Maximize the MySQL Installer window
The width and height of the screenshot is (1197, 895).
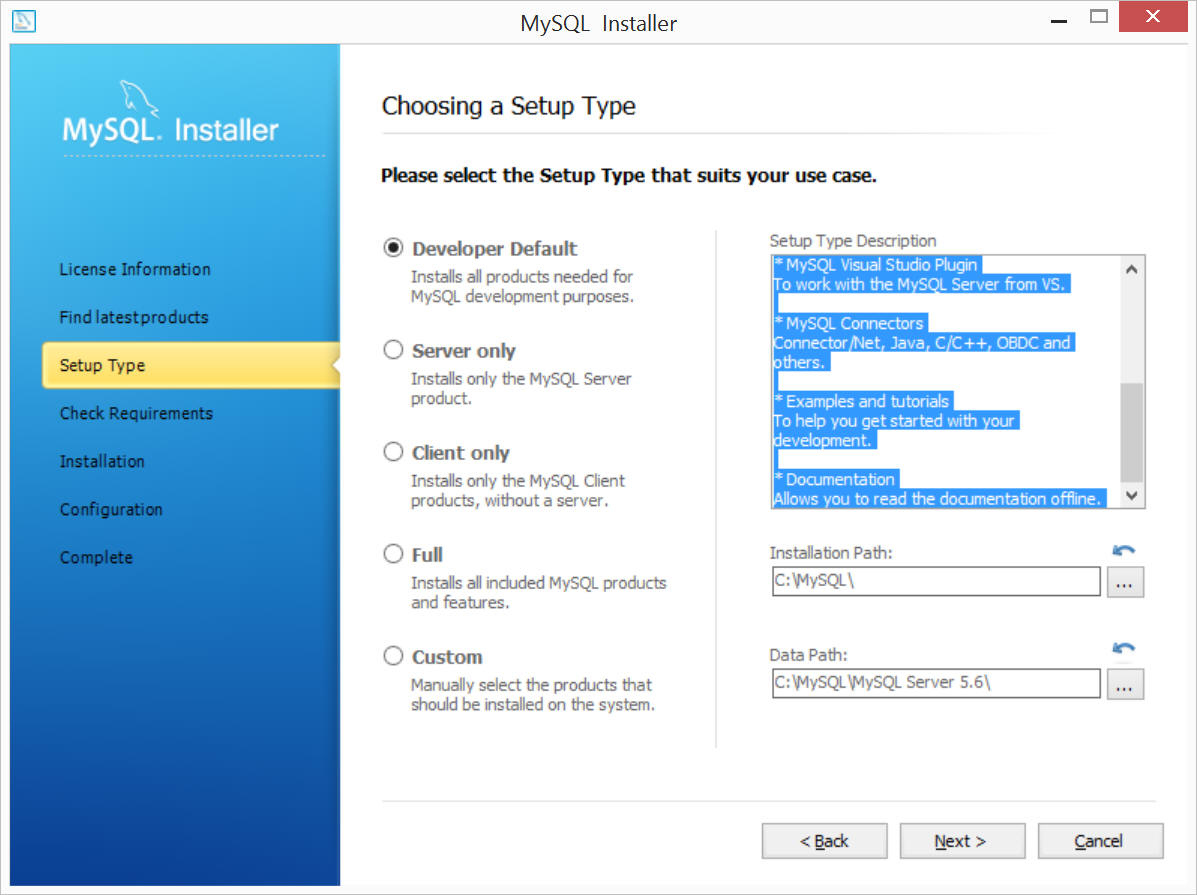click(1099, 17)
